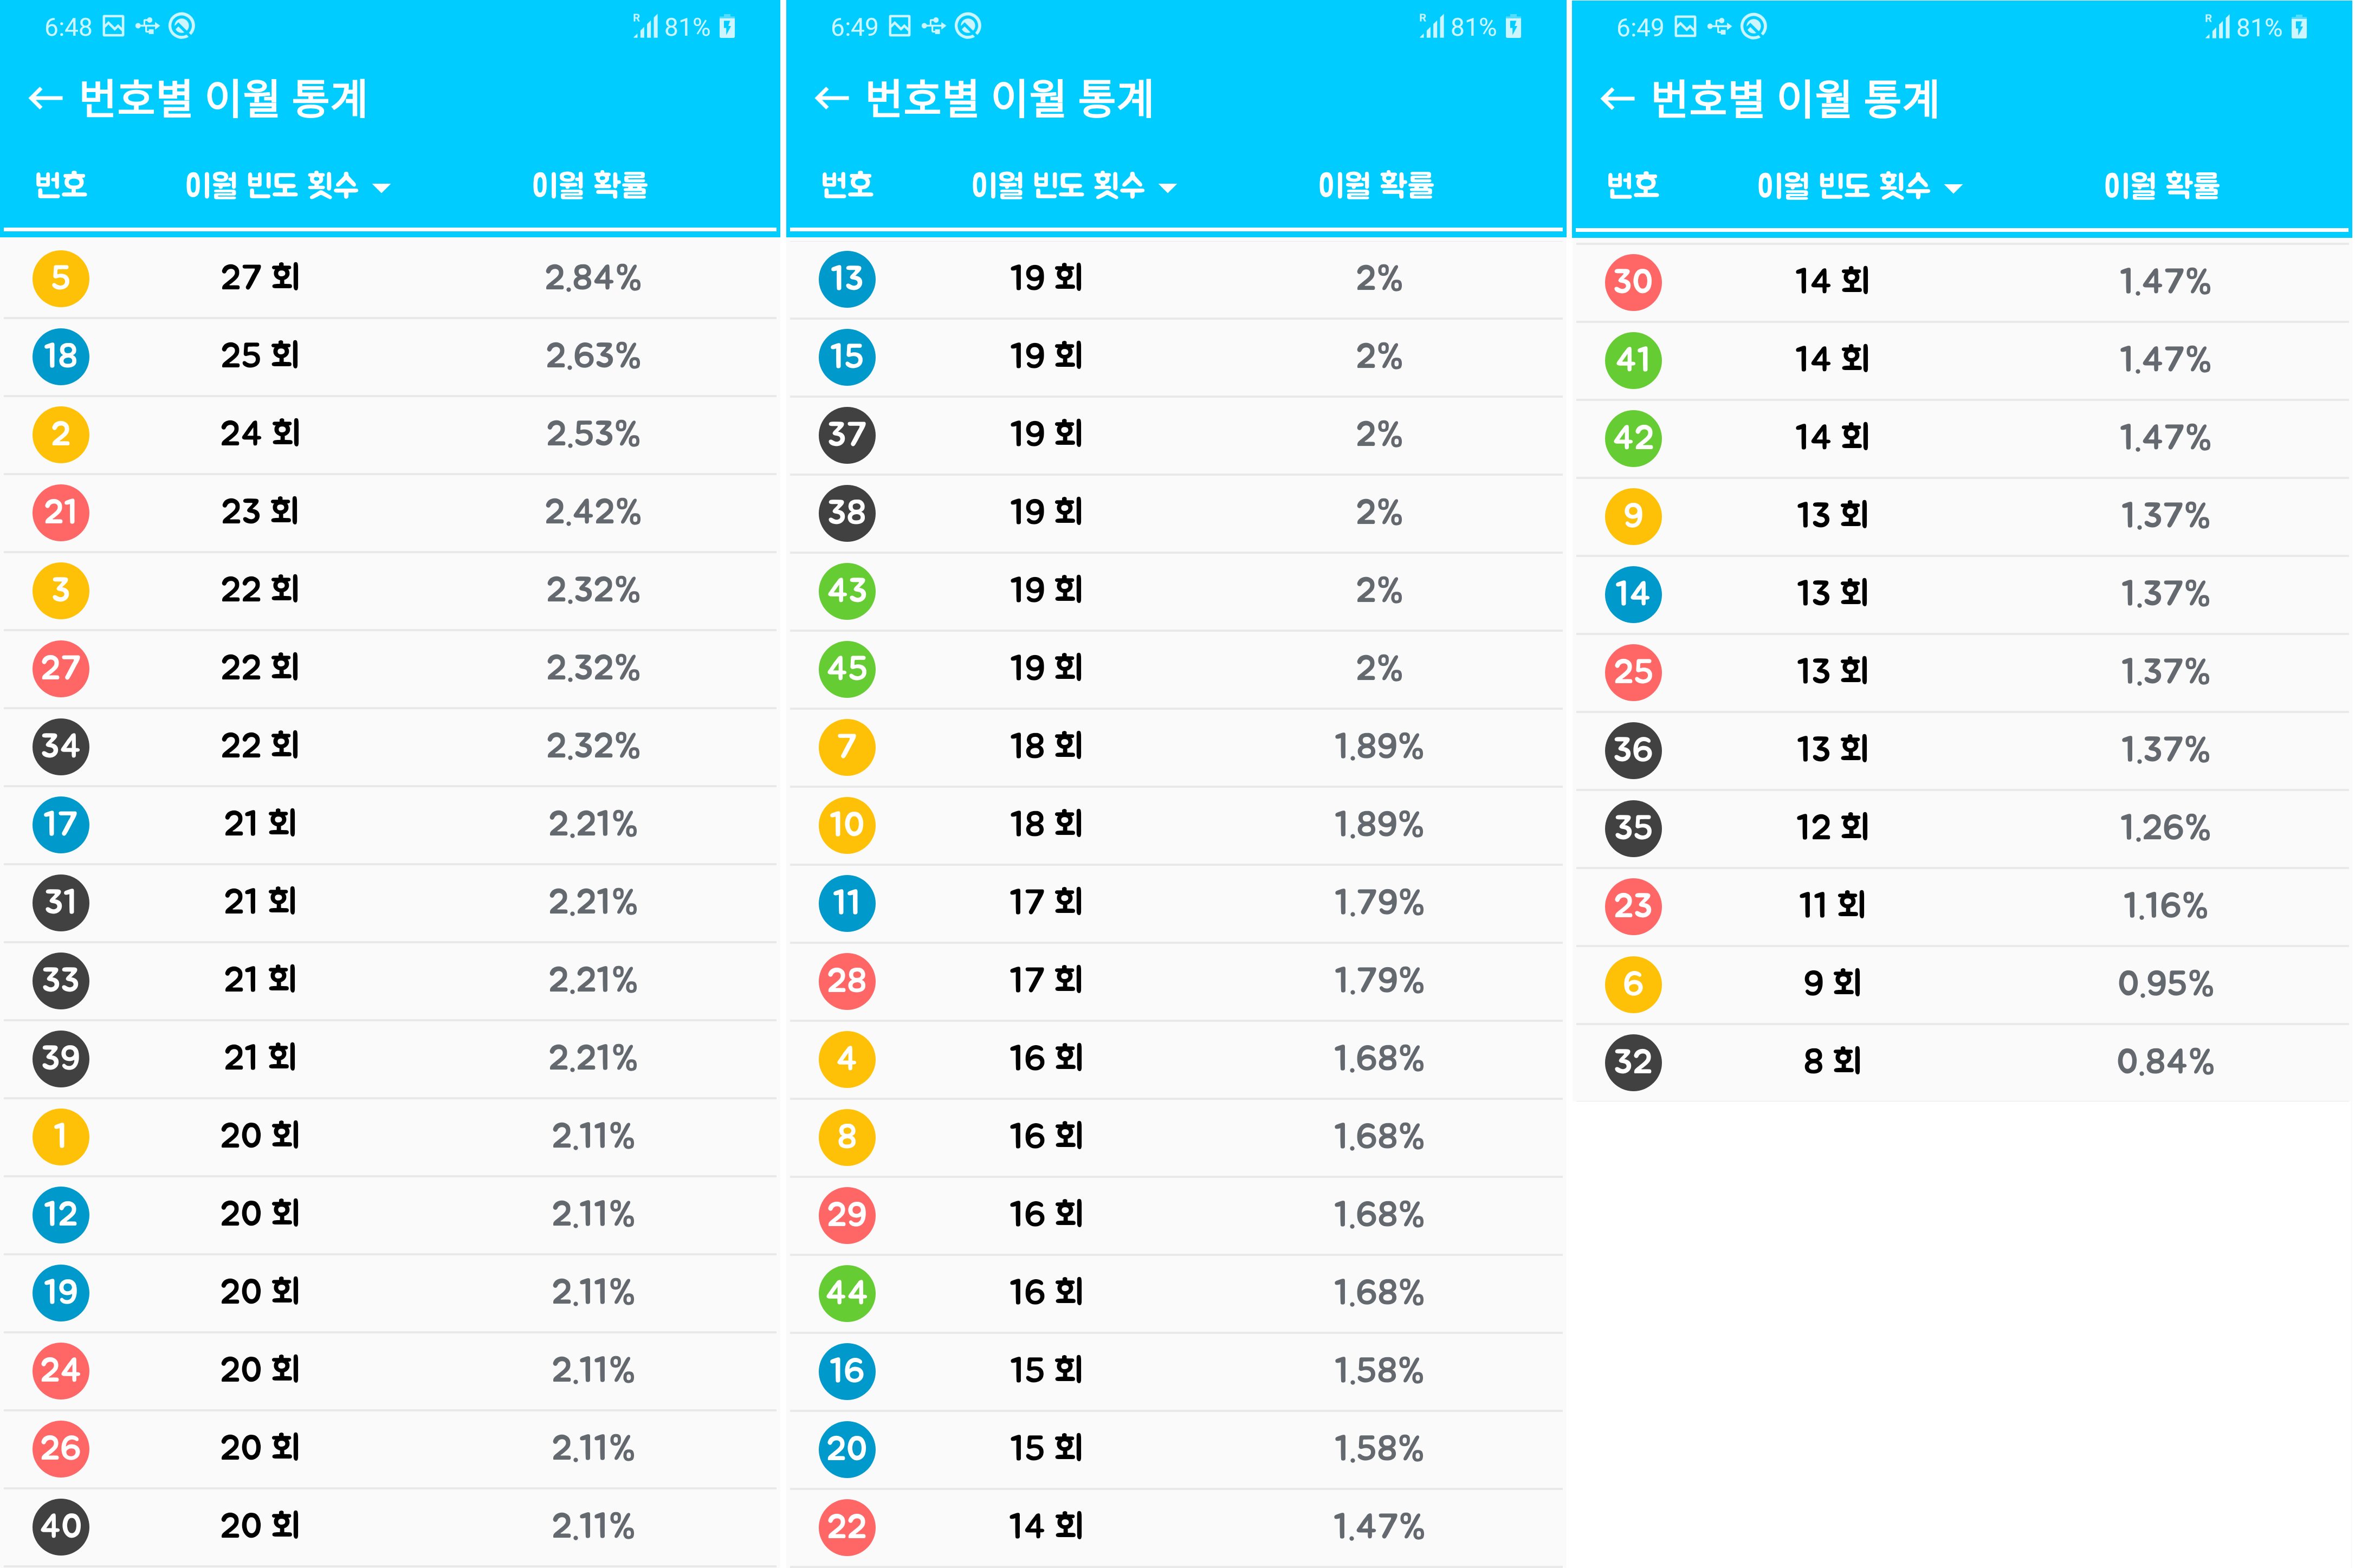Tap 이월 확률 header in right screen
This screenshot has width=2355, height=1568.
tap(2162, 185)
